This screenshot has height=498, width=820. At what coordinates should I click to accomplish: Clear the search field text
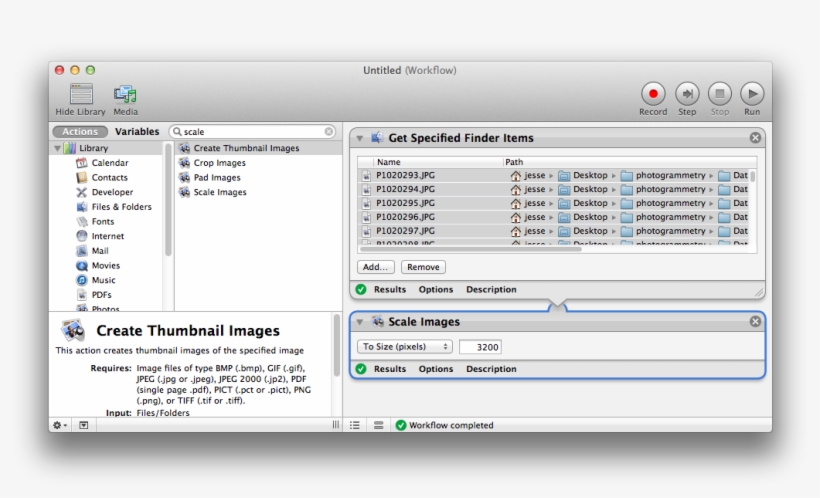point(329,131)
